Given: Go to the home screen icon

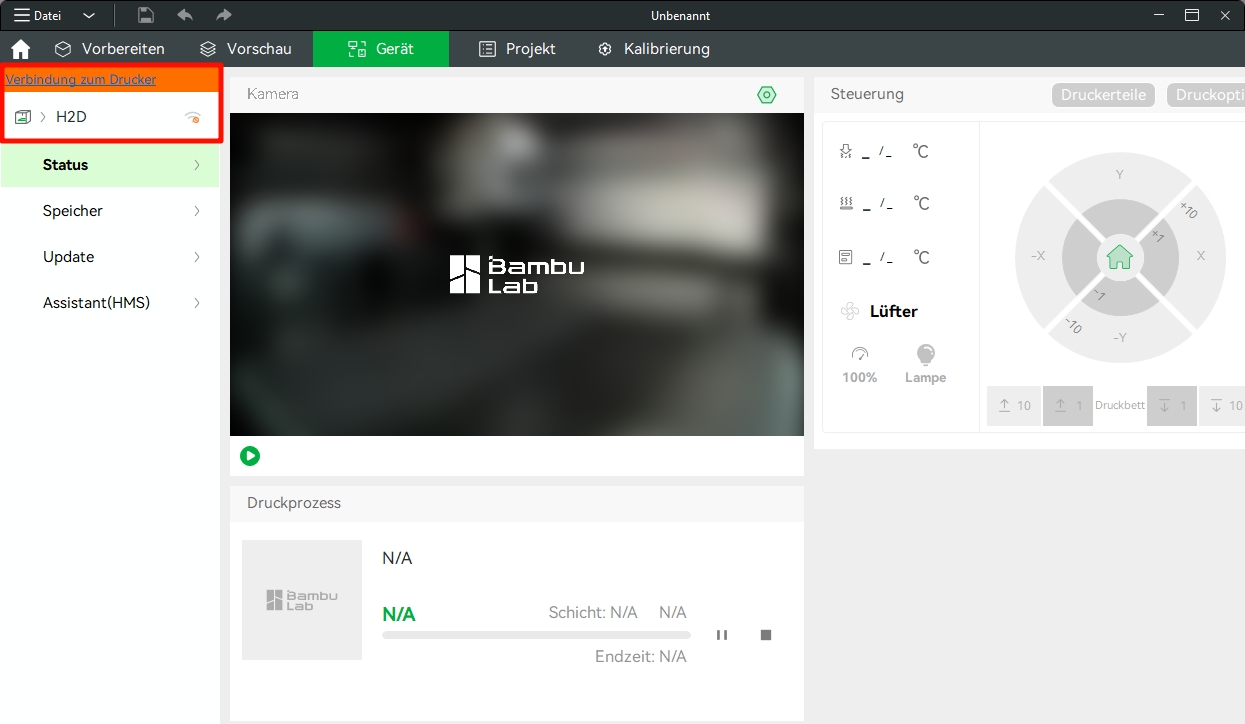Looking at the screenshot, I should (20, 49).
